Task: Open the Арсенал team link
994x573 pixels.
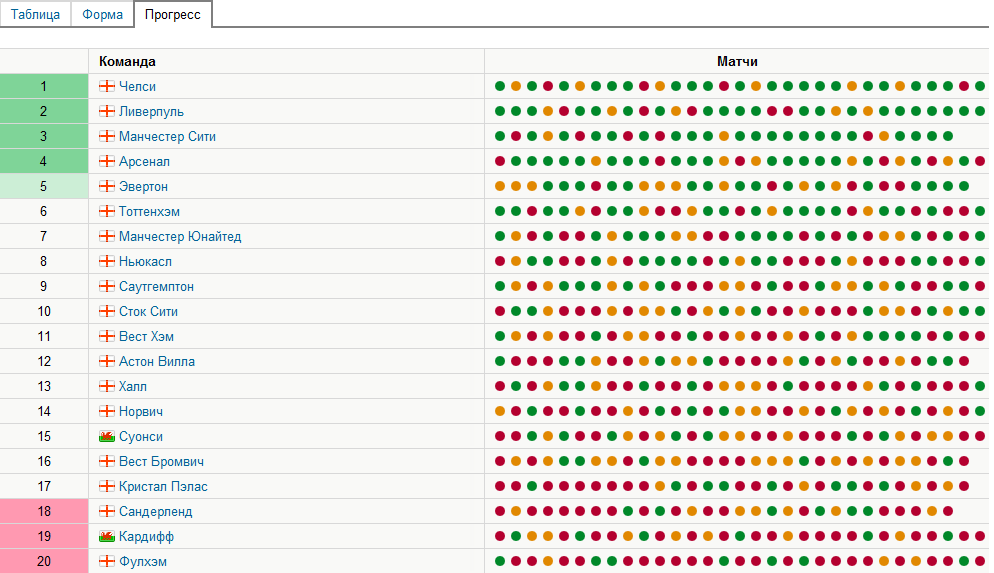Action: (x=144, y=162)
